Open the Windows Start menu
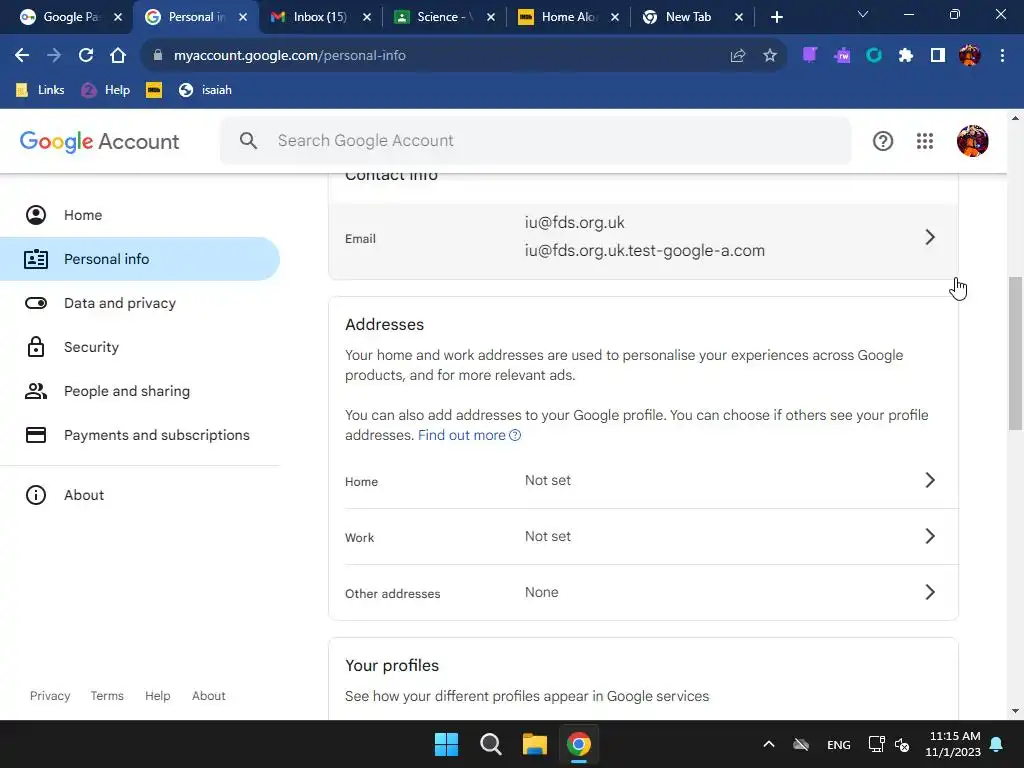The image size is (1024, 768). coord(447,744)
